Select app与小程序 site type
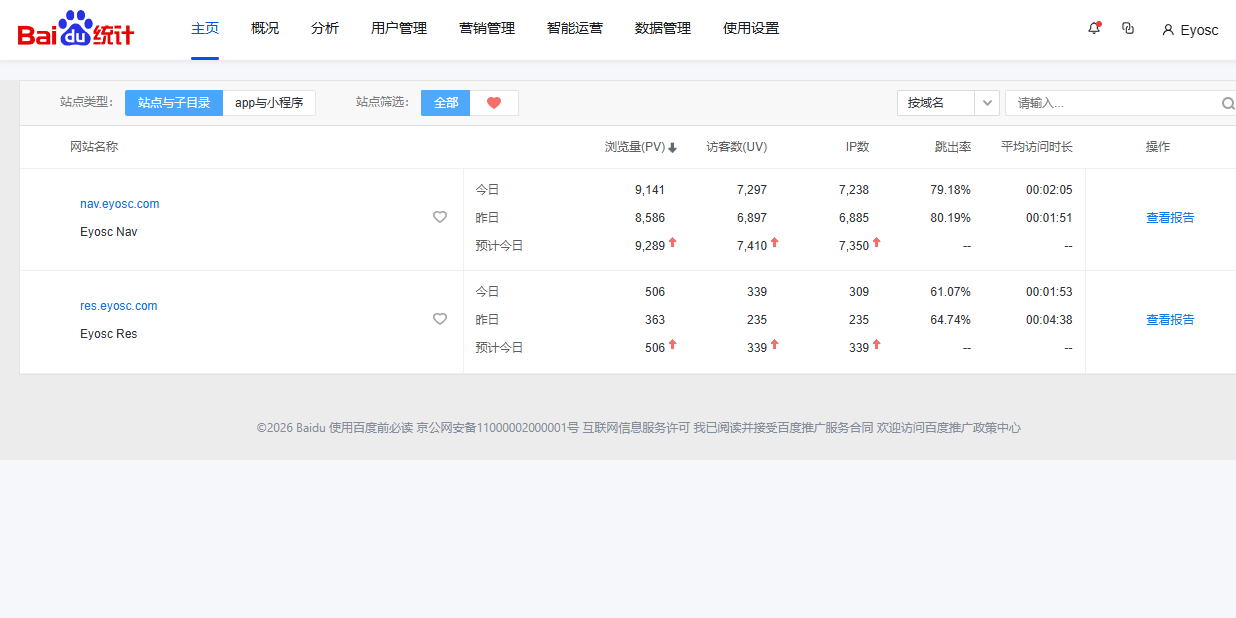Image resolution: width=1236 pixels, height=618 pixels. pyautogui.click(x=269, y=103)
